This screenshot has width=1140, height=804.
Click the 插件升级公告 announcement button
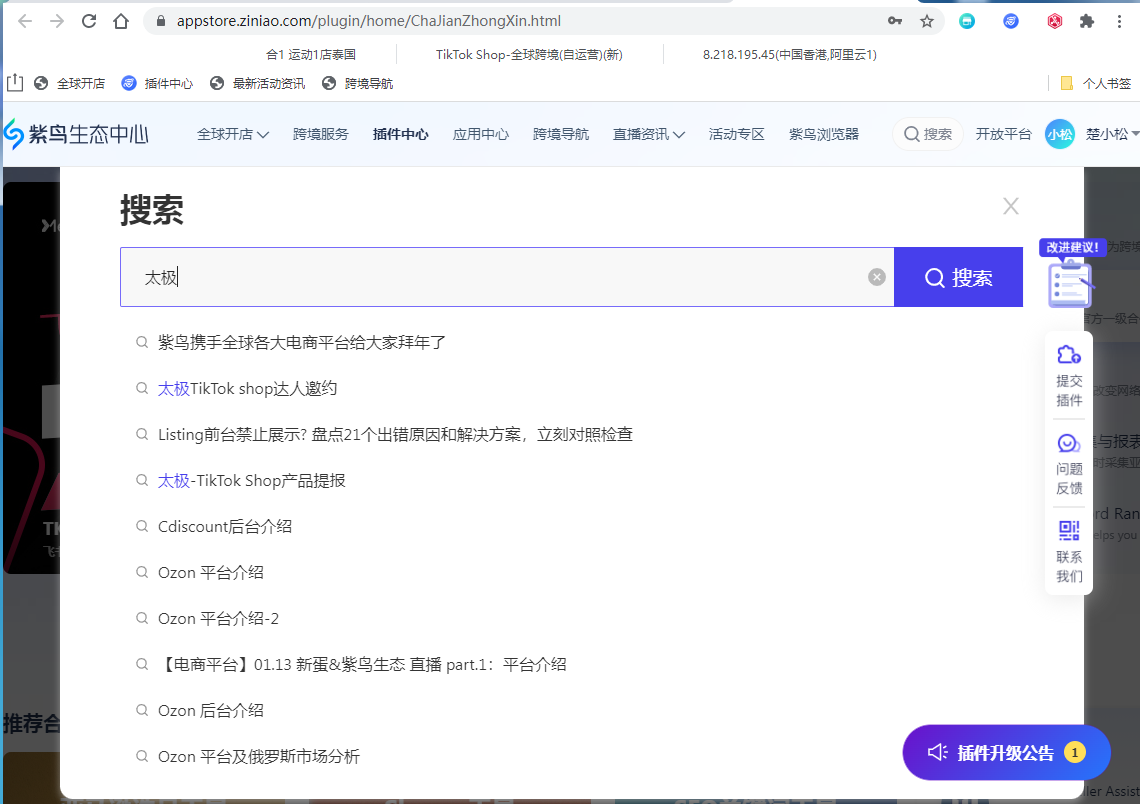(1005, 753)
